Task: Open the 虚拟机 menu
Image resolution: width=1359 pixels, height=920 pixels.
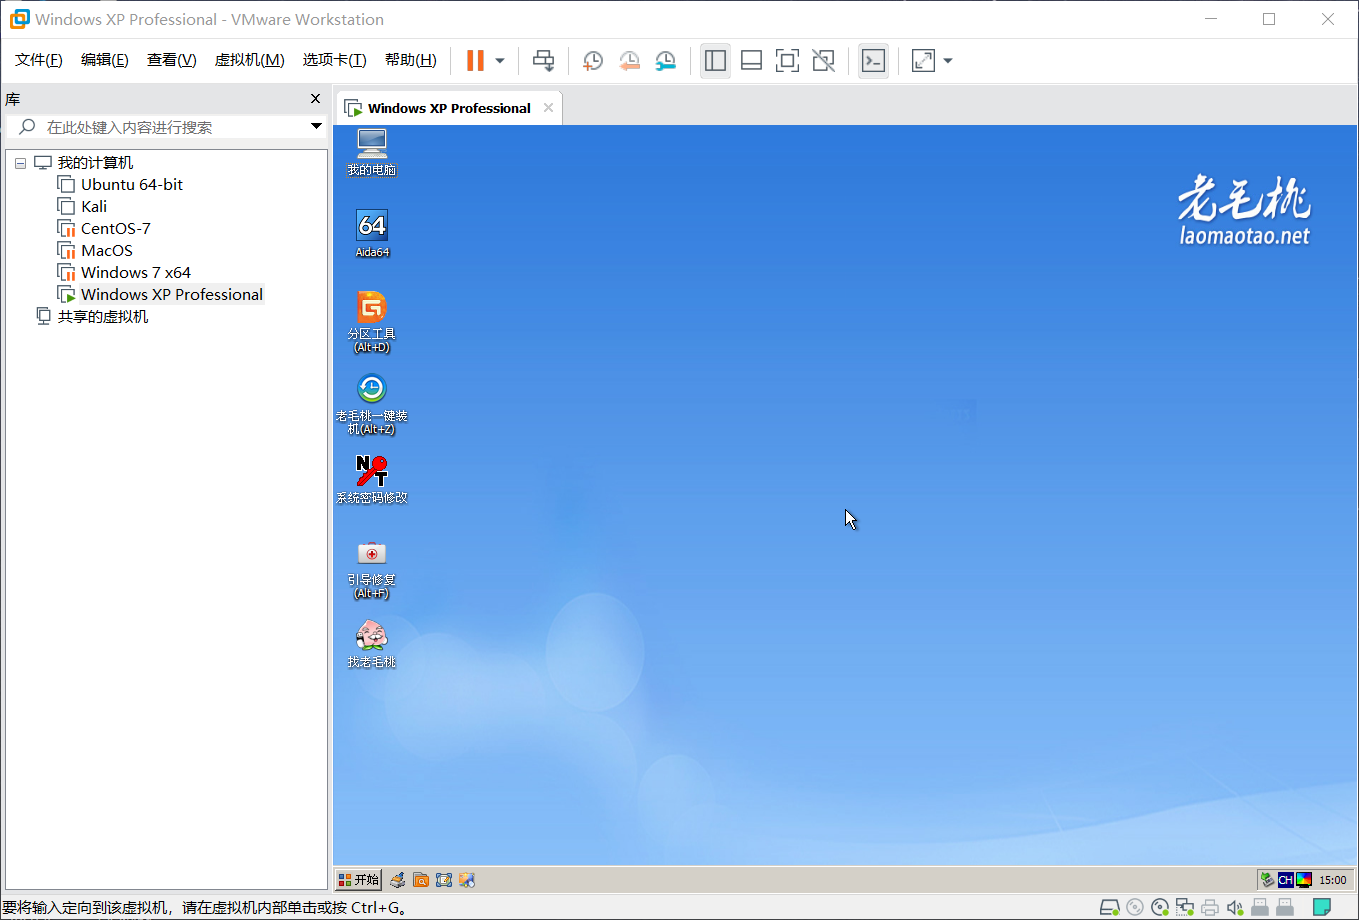Action: click(249, 59)
